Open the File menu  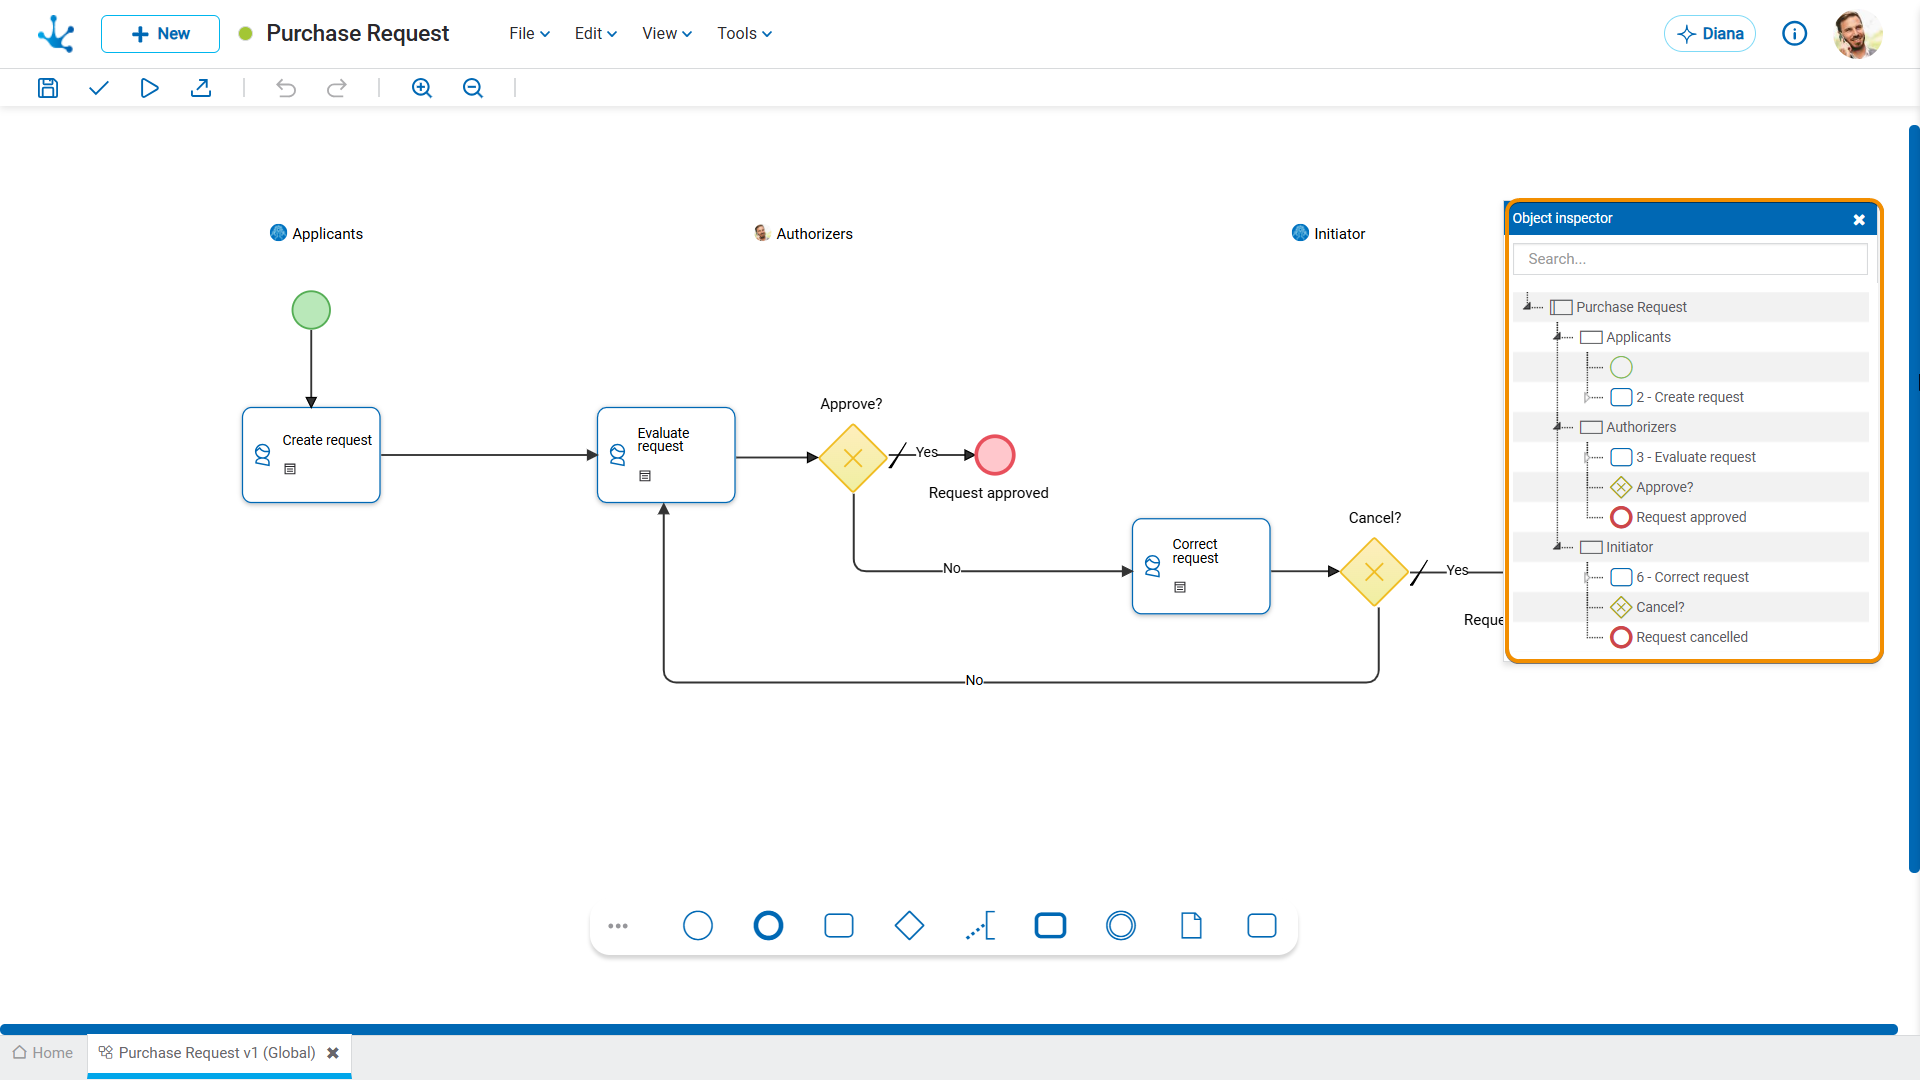[529, 34]
